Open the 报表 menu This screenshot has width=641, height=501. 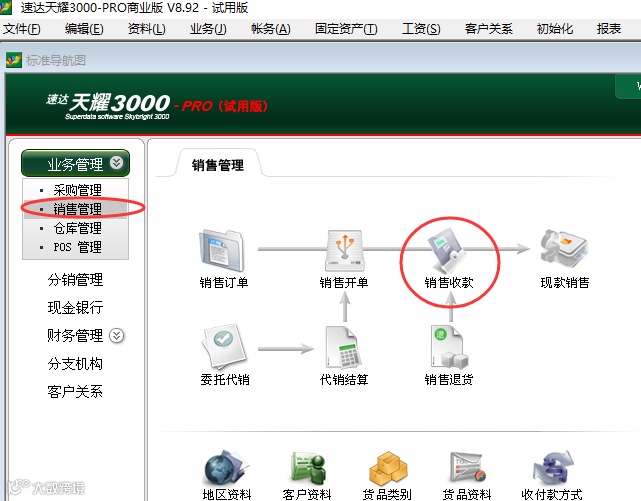point(609,29)
